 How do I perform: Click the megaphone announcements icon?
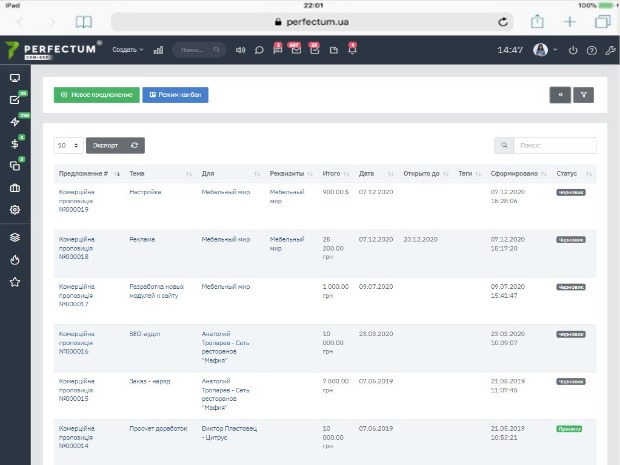click(x=240, y=50)
